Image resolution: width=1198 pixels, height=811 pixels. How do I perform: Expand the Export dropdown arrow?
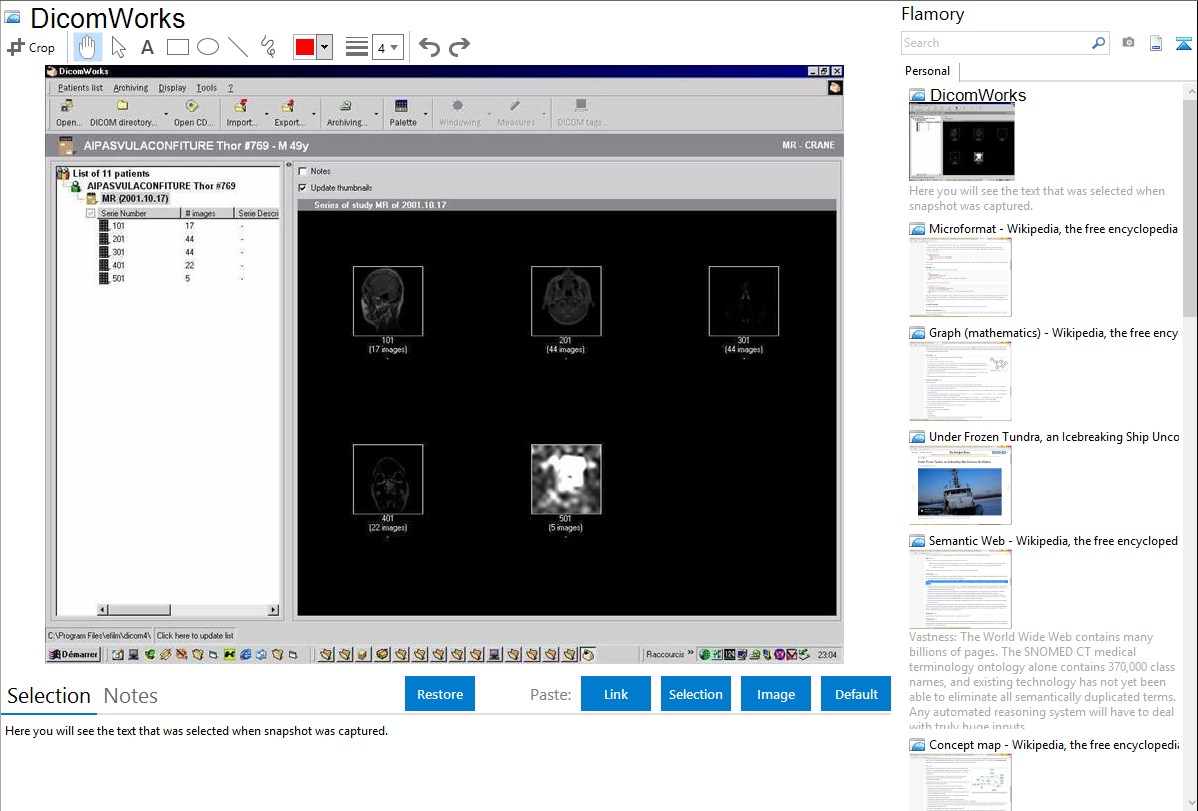click(313, 114)
